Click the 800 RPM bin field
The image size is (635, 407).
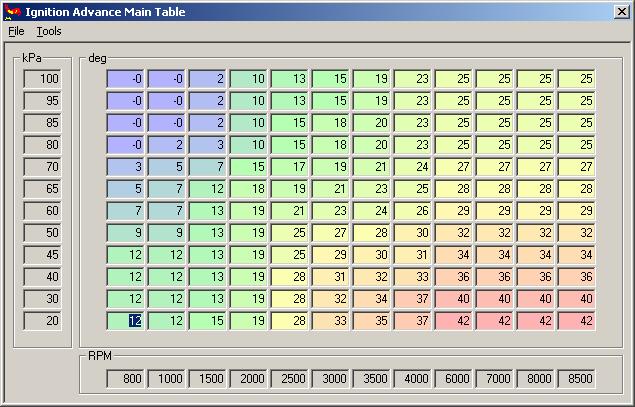point(125,379)
